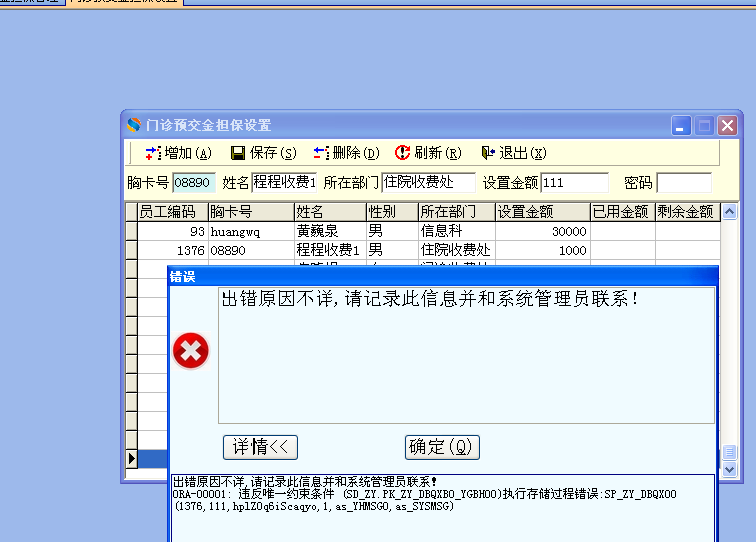Click row selector for 黄巍泉 row

coord(131,231)
